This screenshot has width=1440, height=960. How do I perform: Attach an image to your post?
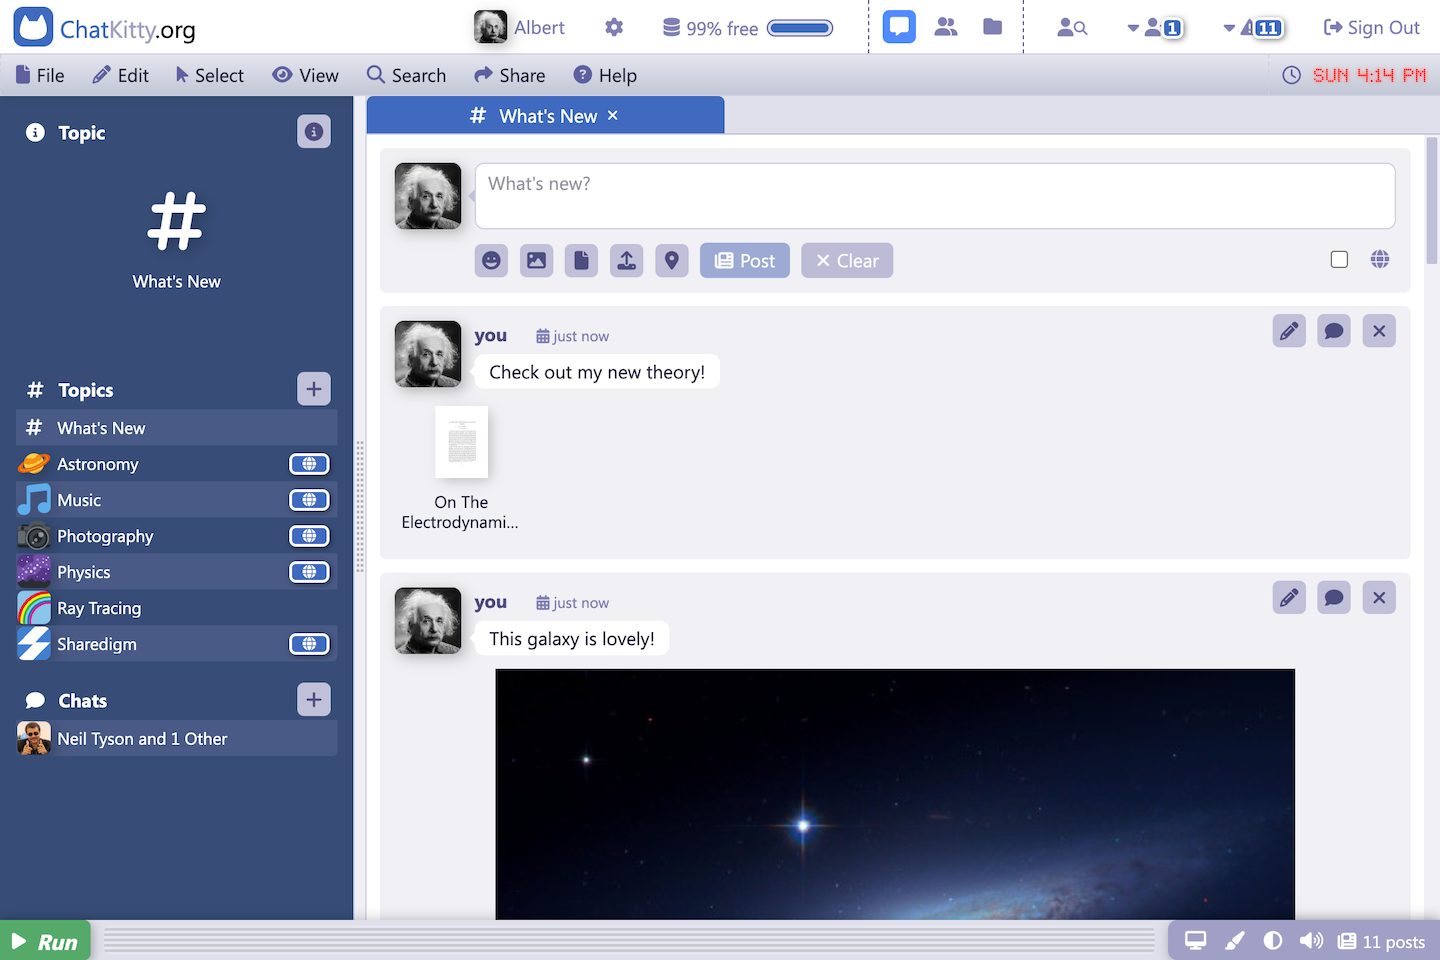[536, 260]
